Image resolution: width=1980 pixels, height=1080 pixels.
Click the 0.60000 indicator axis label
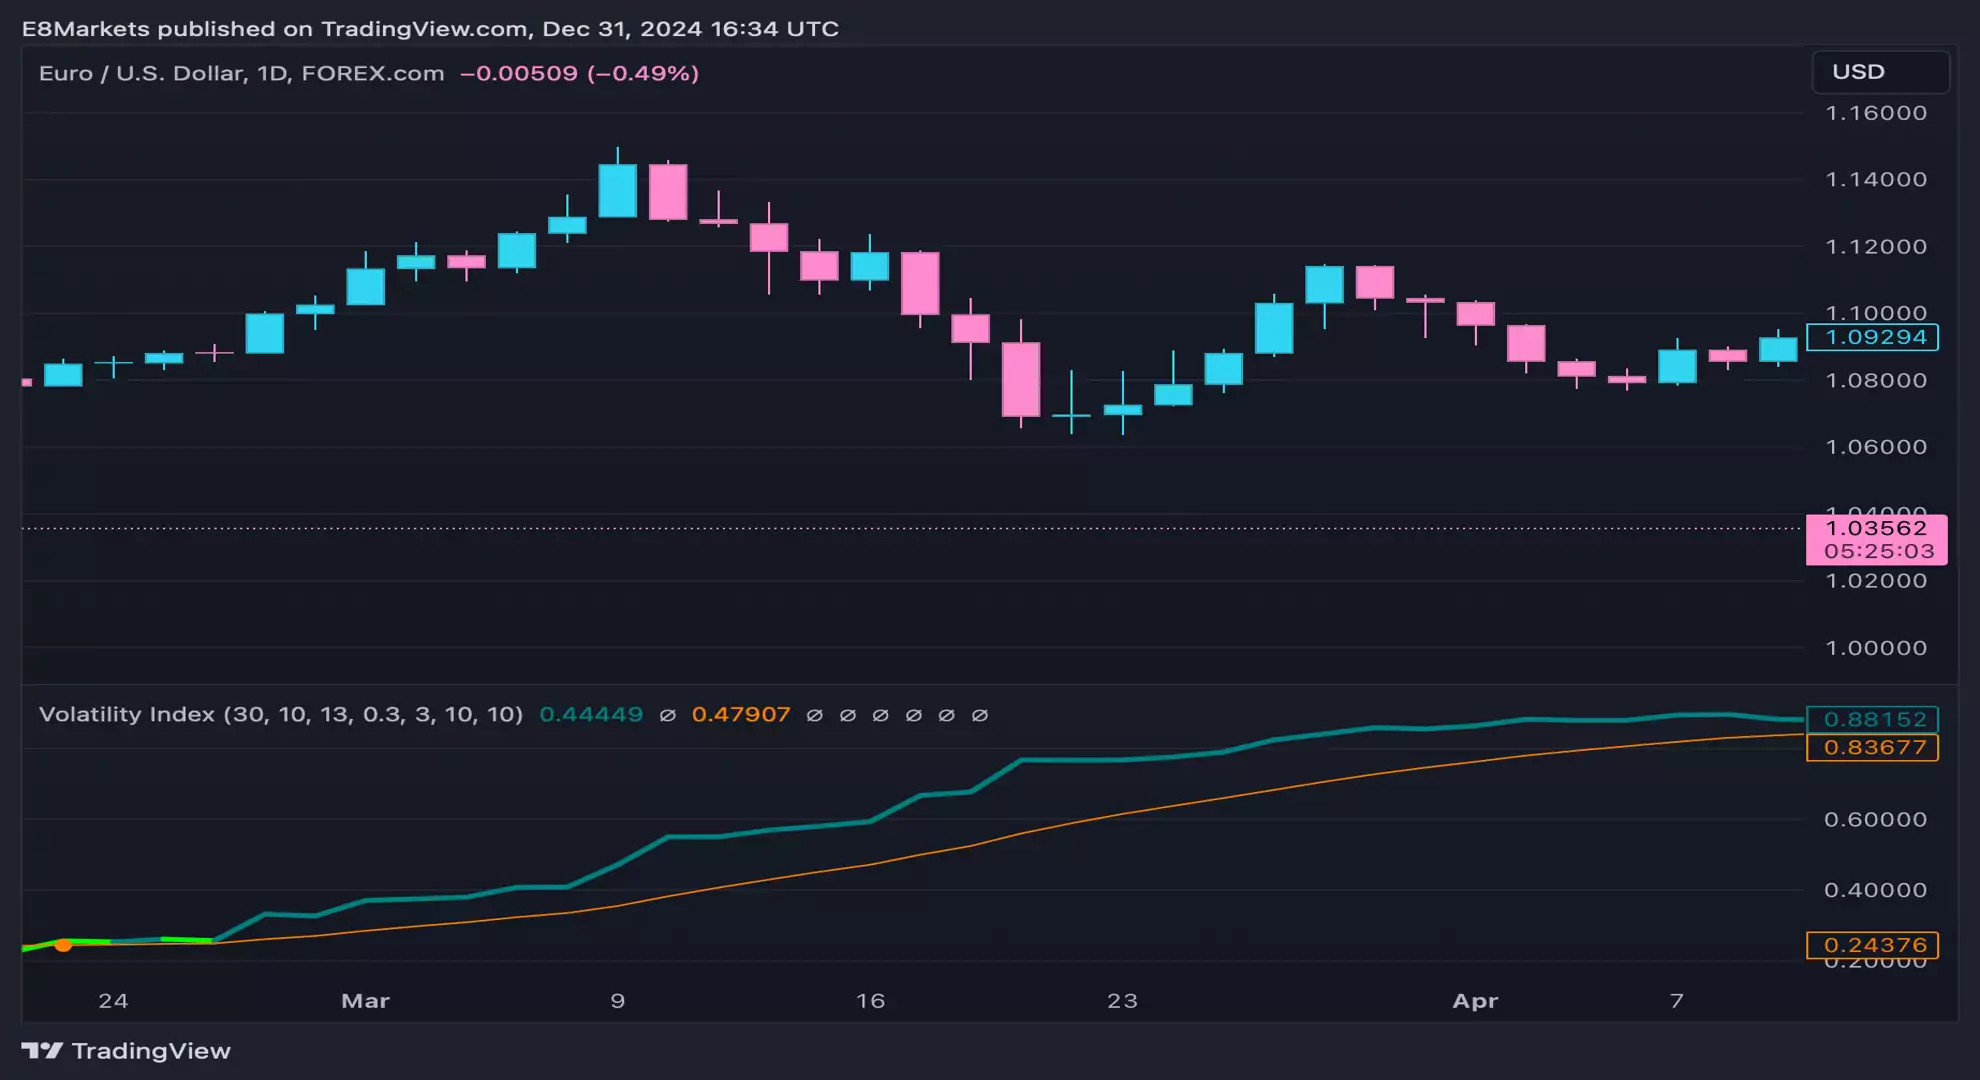(x=1875, y=819)
